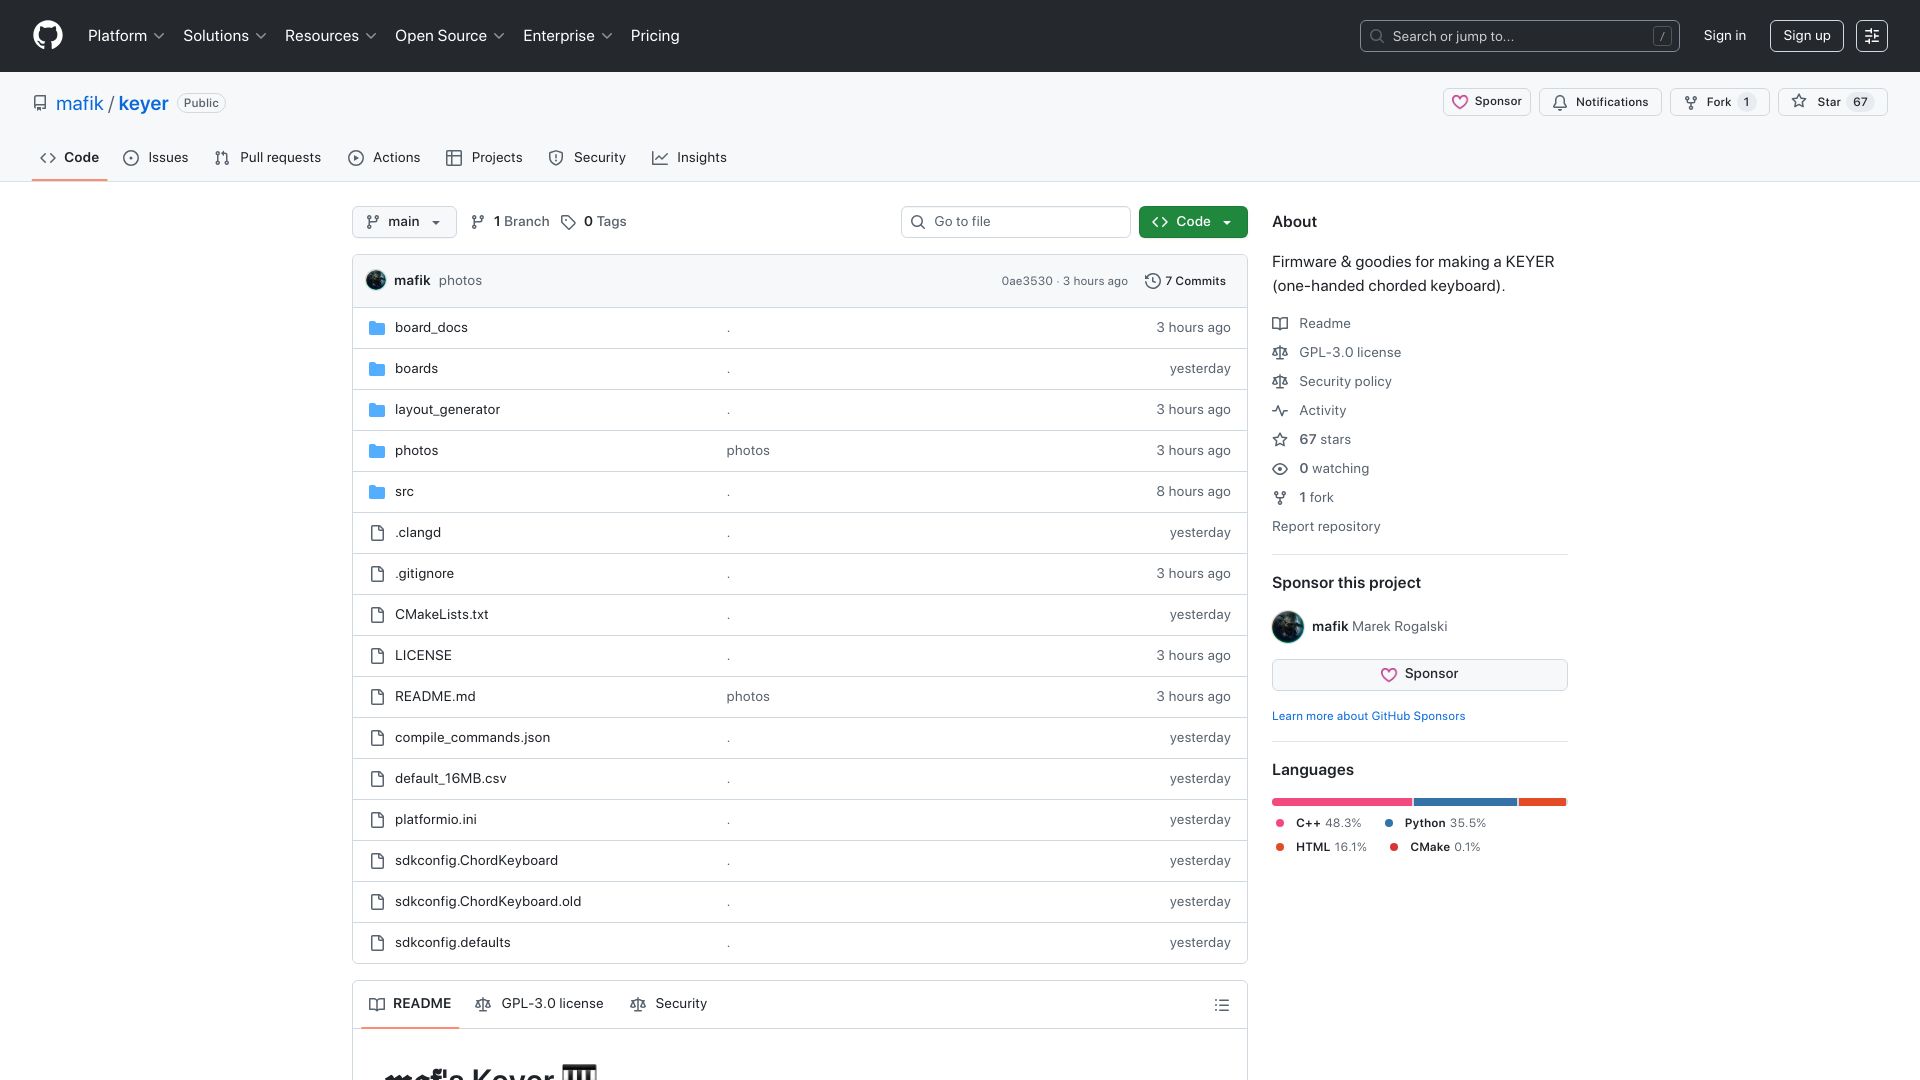Expand the Solutions menu

coord(225,36)
